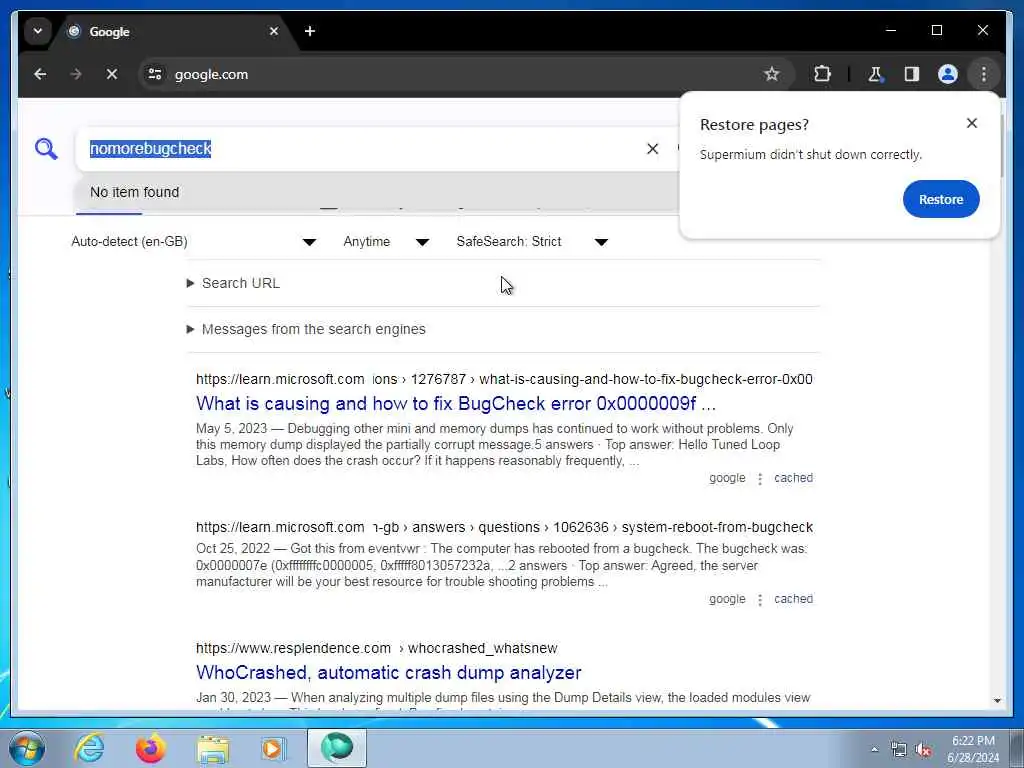Select the 'No item found' suggestion
The image size is (1024, 768).
(377, 192)
